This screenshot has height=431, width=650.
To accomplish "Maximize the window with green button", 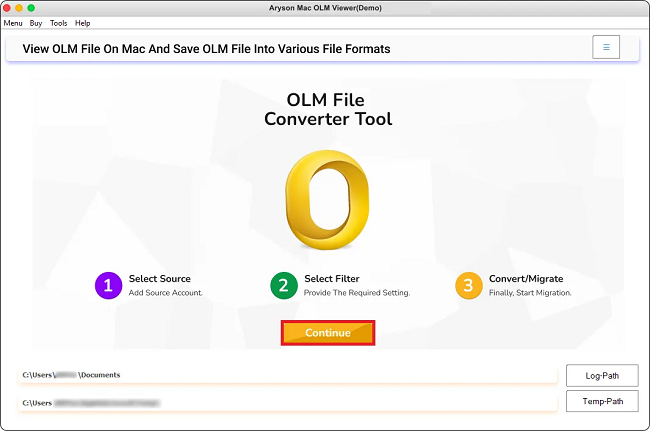I will (31, 8).
